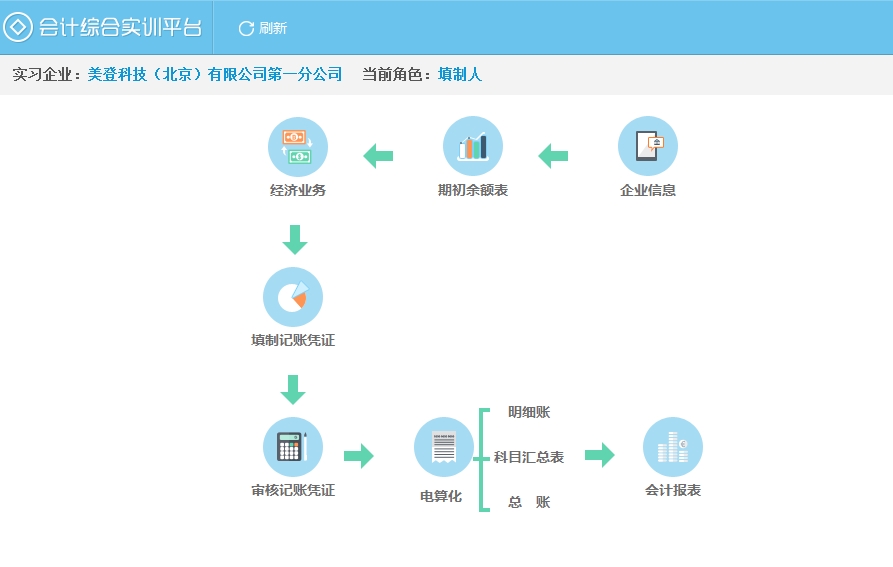Viewport: 893px width, 567px height.
Task: Click the 填制记账凭证 text label
Action: [292, 340]
